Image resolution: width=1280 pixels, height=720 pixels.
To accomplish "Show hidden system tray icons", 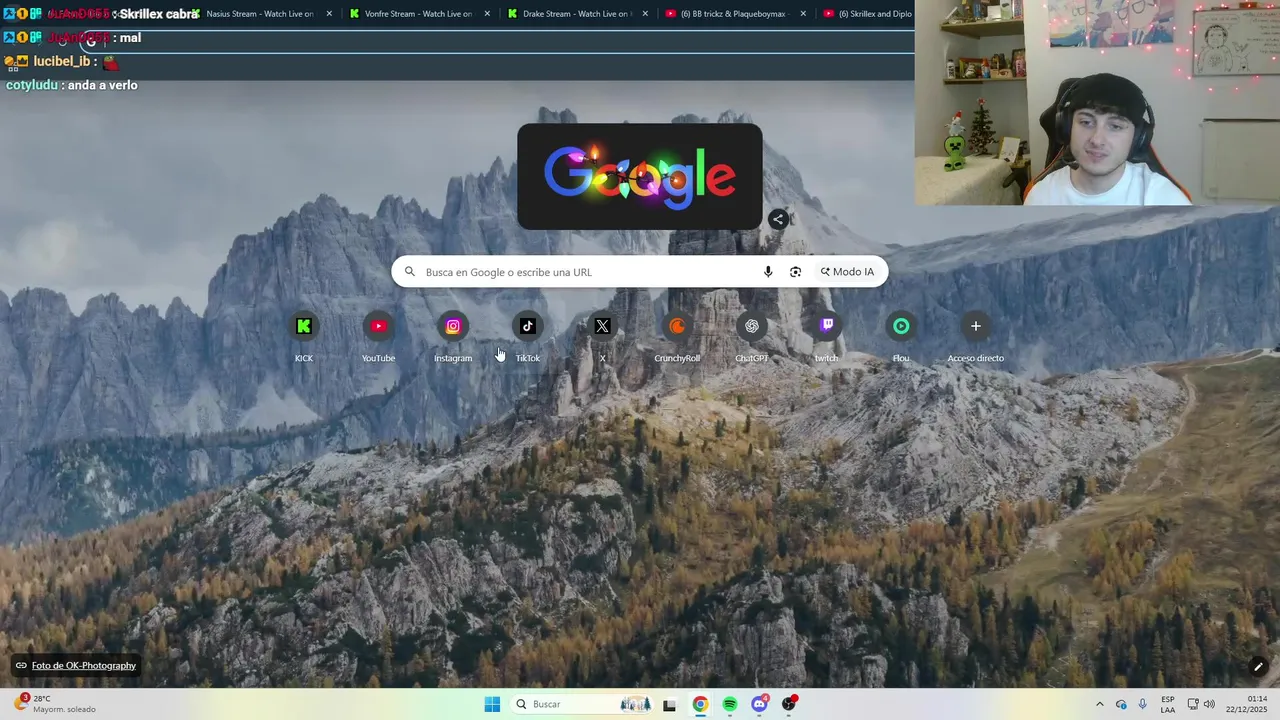I will (x=1099, y=704).
